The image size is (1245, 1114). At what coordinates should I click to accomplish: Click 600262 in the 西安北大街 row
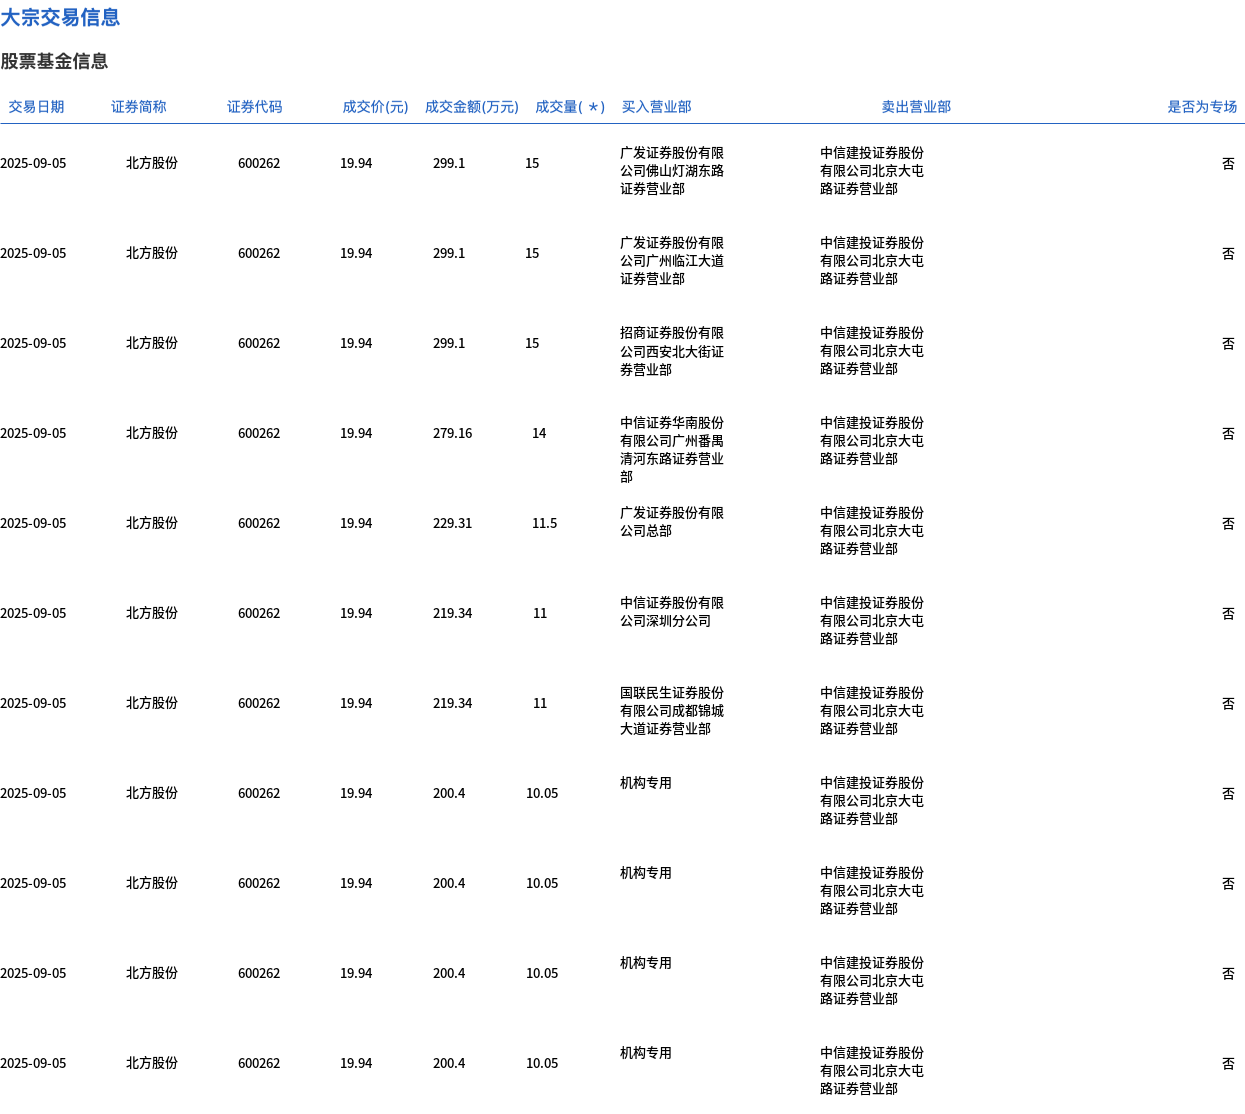[259, 343]
